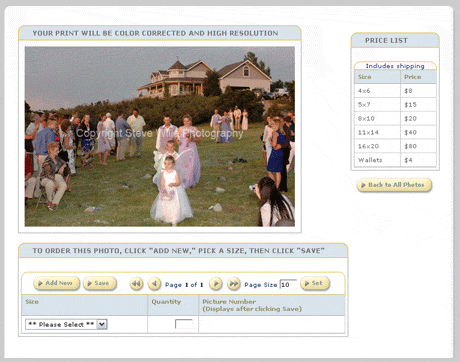Select the Wallets price row
The width and height of the screenshot is (460, 362).
pyautogui.click(x=395, y=160)
